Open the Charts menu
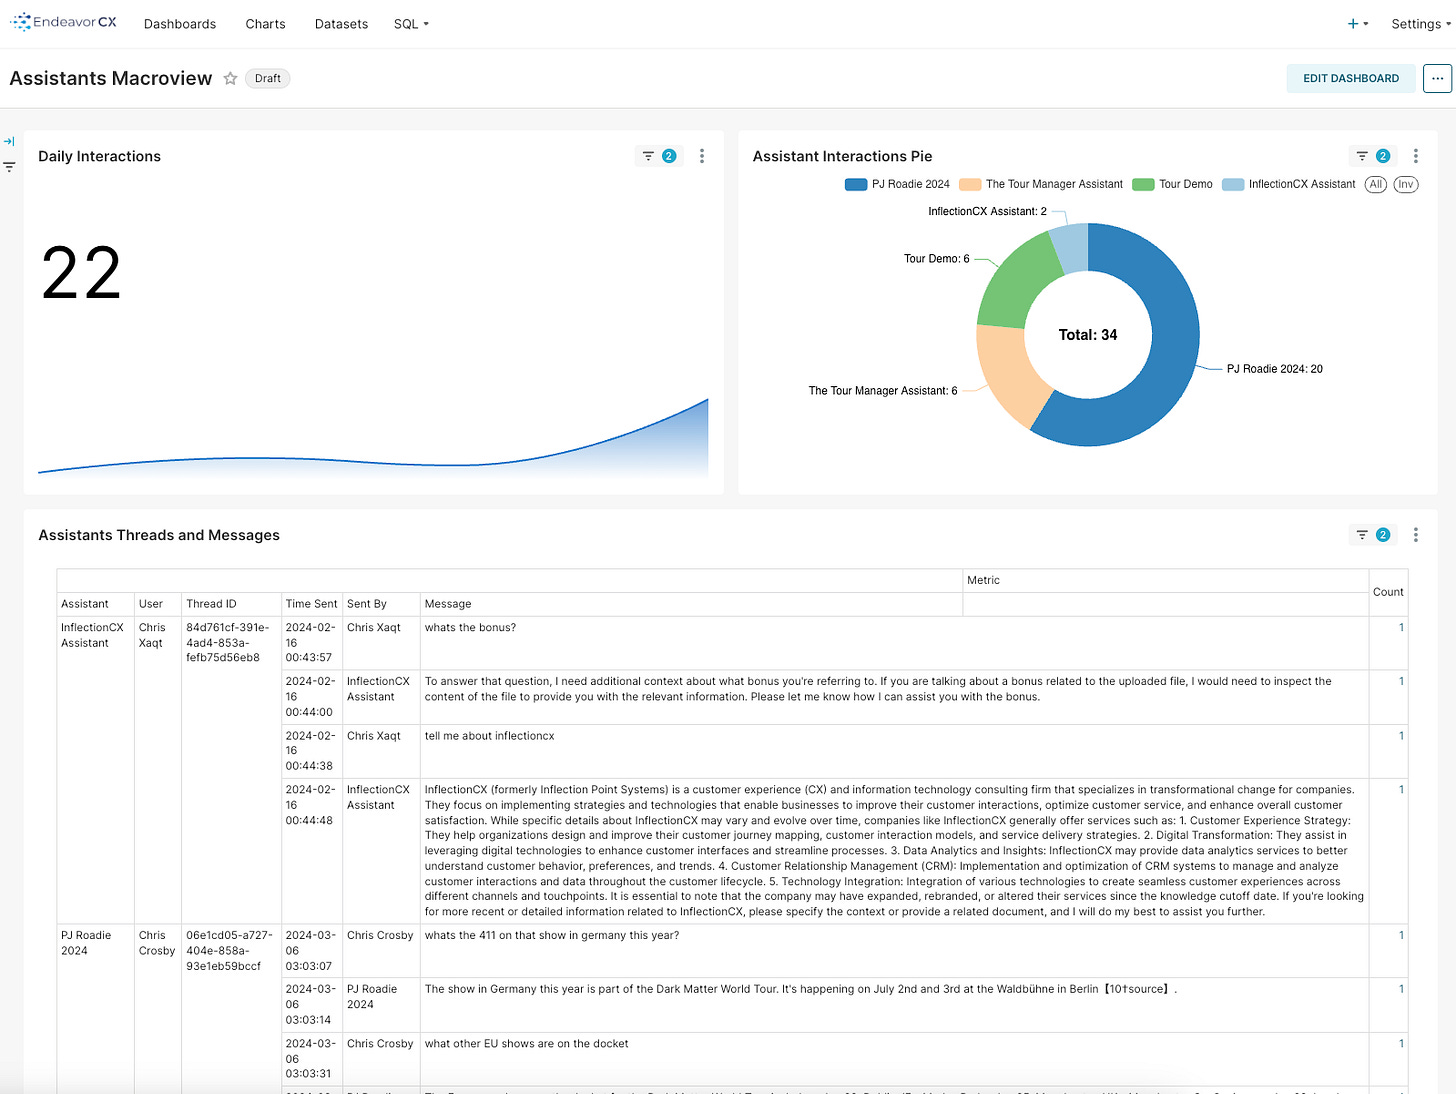The image size is (1456, 1094). tap(265, 24)
